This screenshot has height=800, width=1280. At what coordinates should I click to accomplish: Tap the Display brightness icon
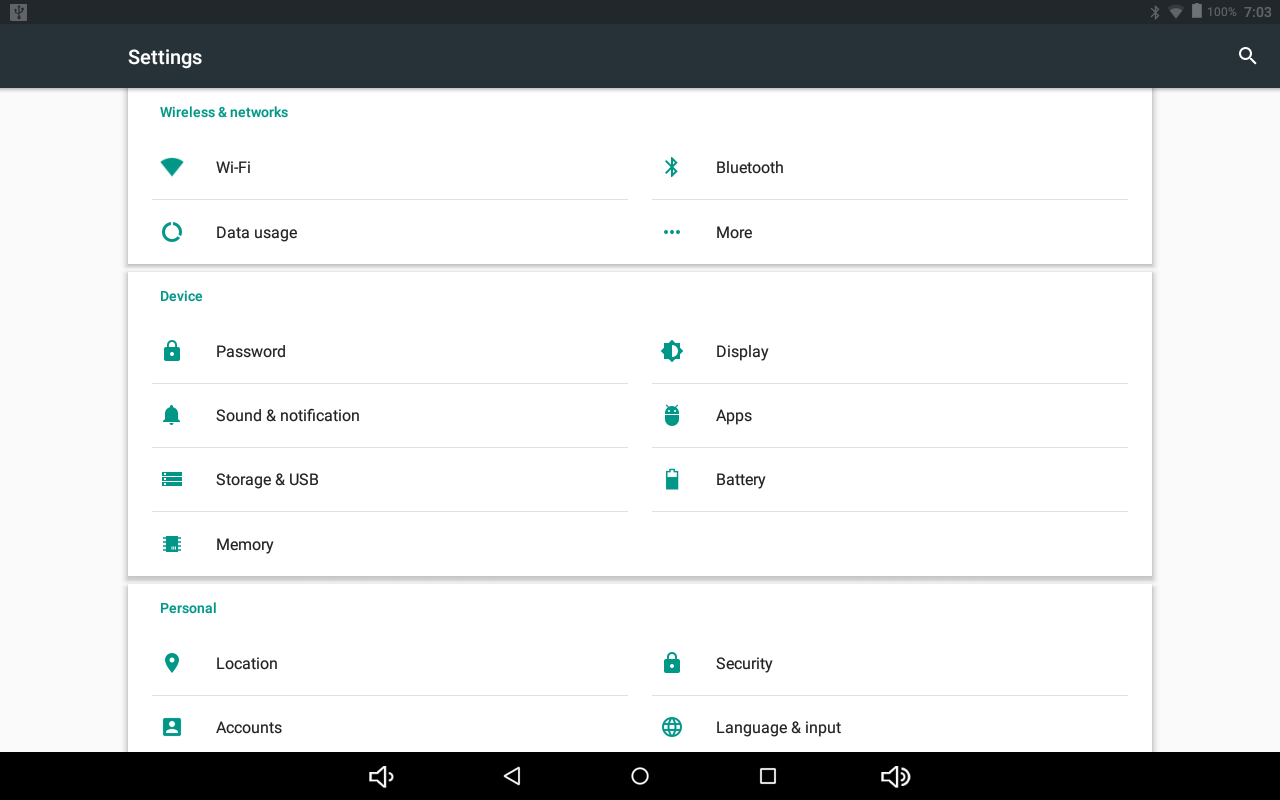pos(672,351)
